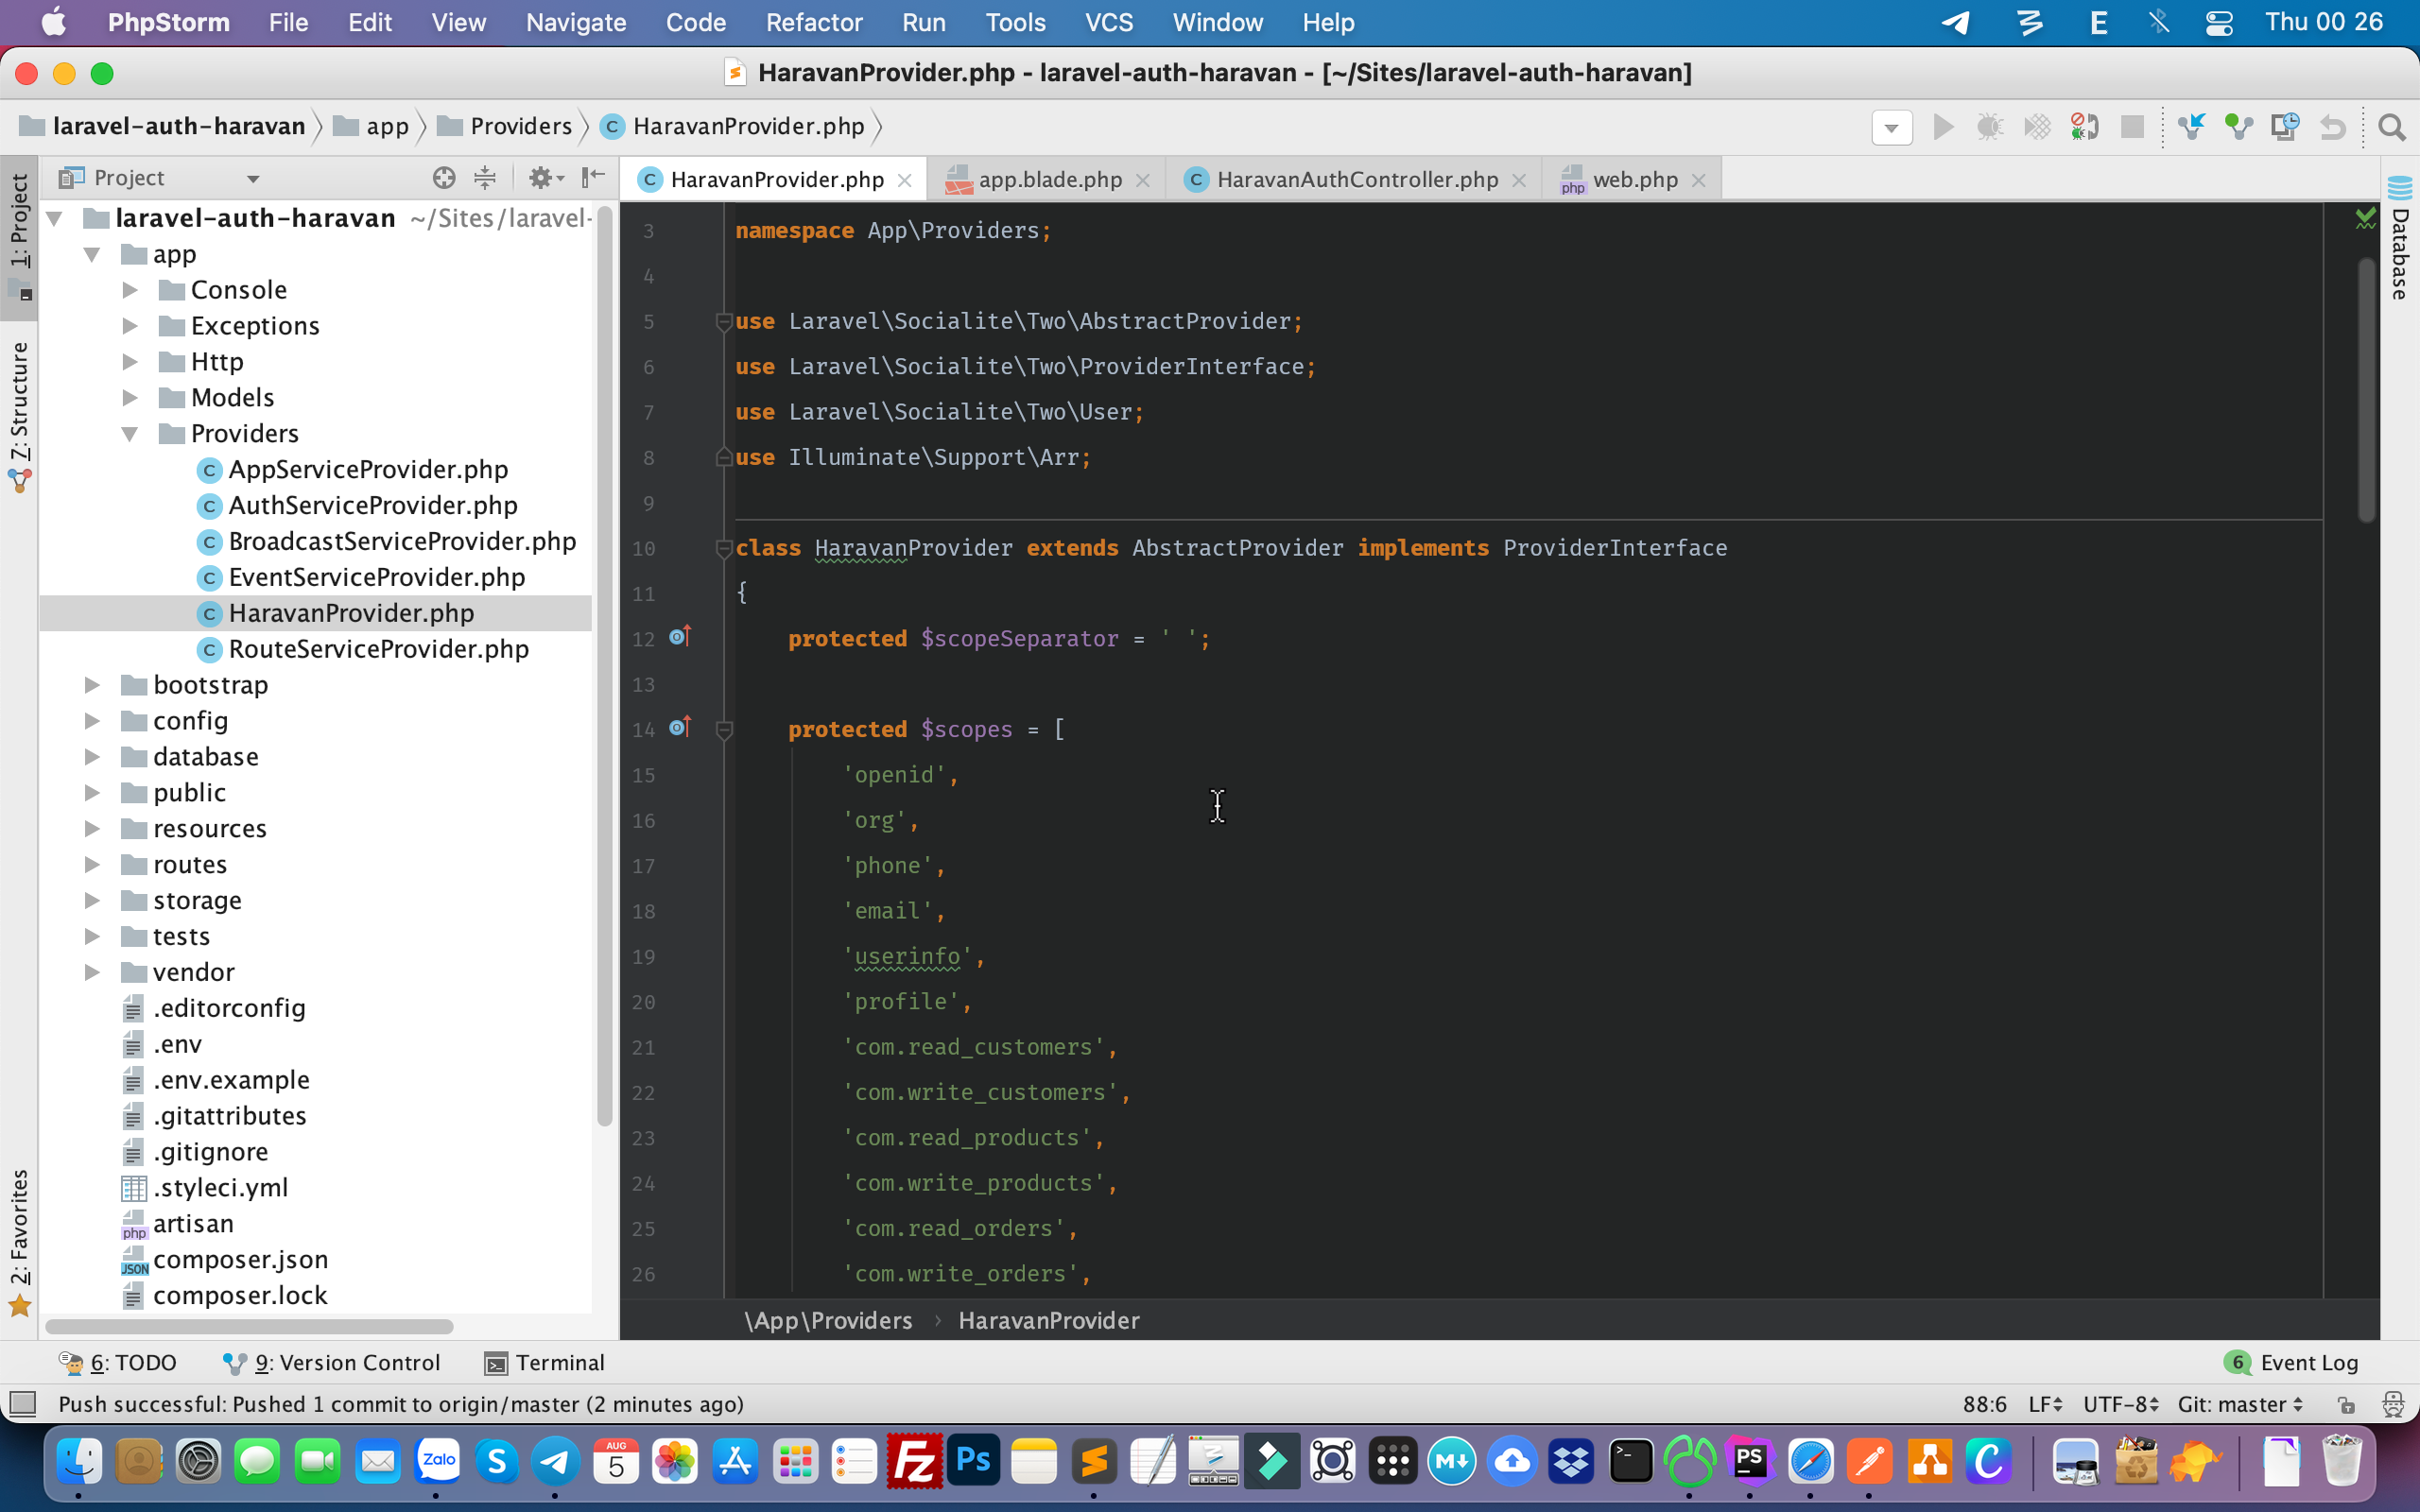Expand the vendor folder
Image resolution: width=2420 pixels, height=1512 pixels.
point(92,972)
